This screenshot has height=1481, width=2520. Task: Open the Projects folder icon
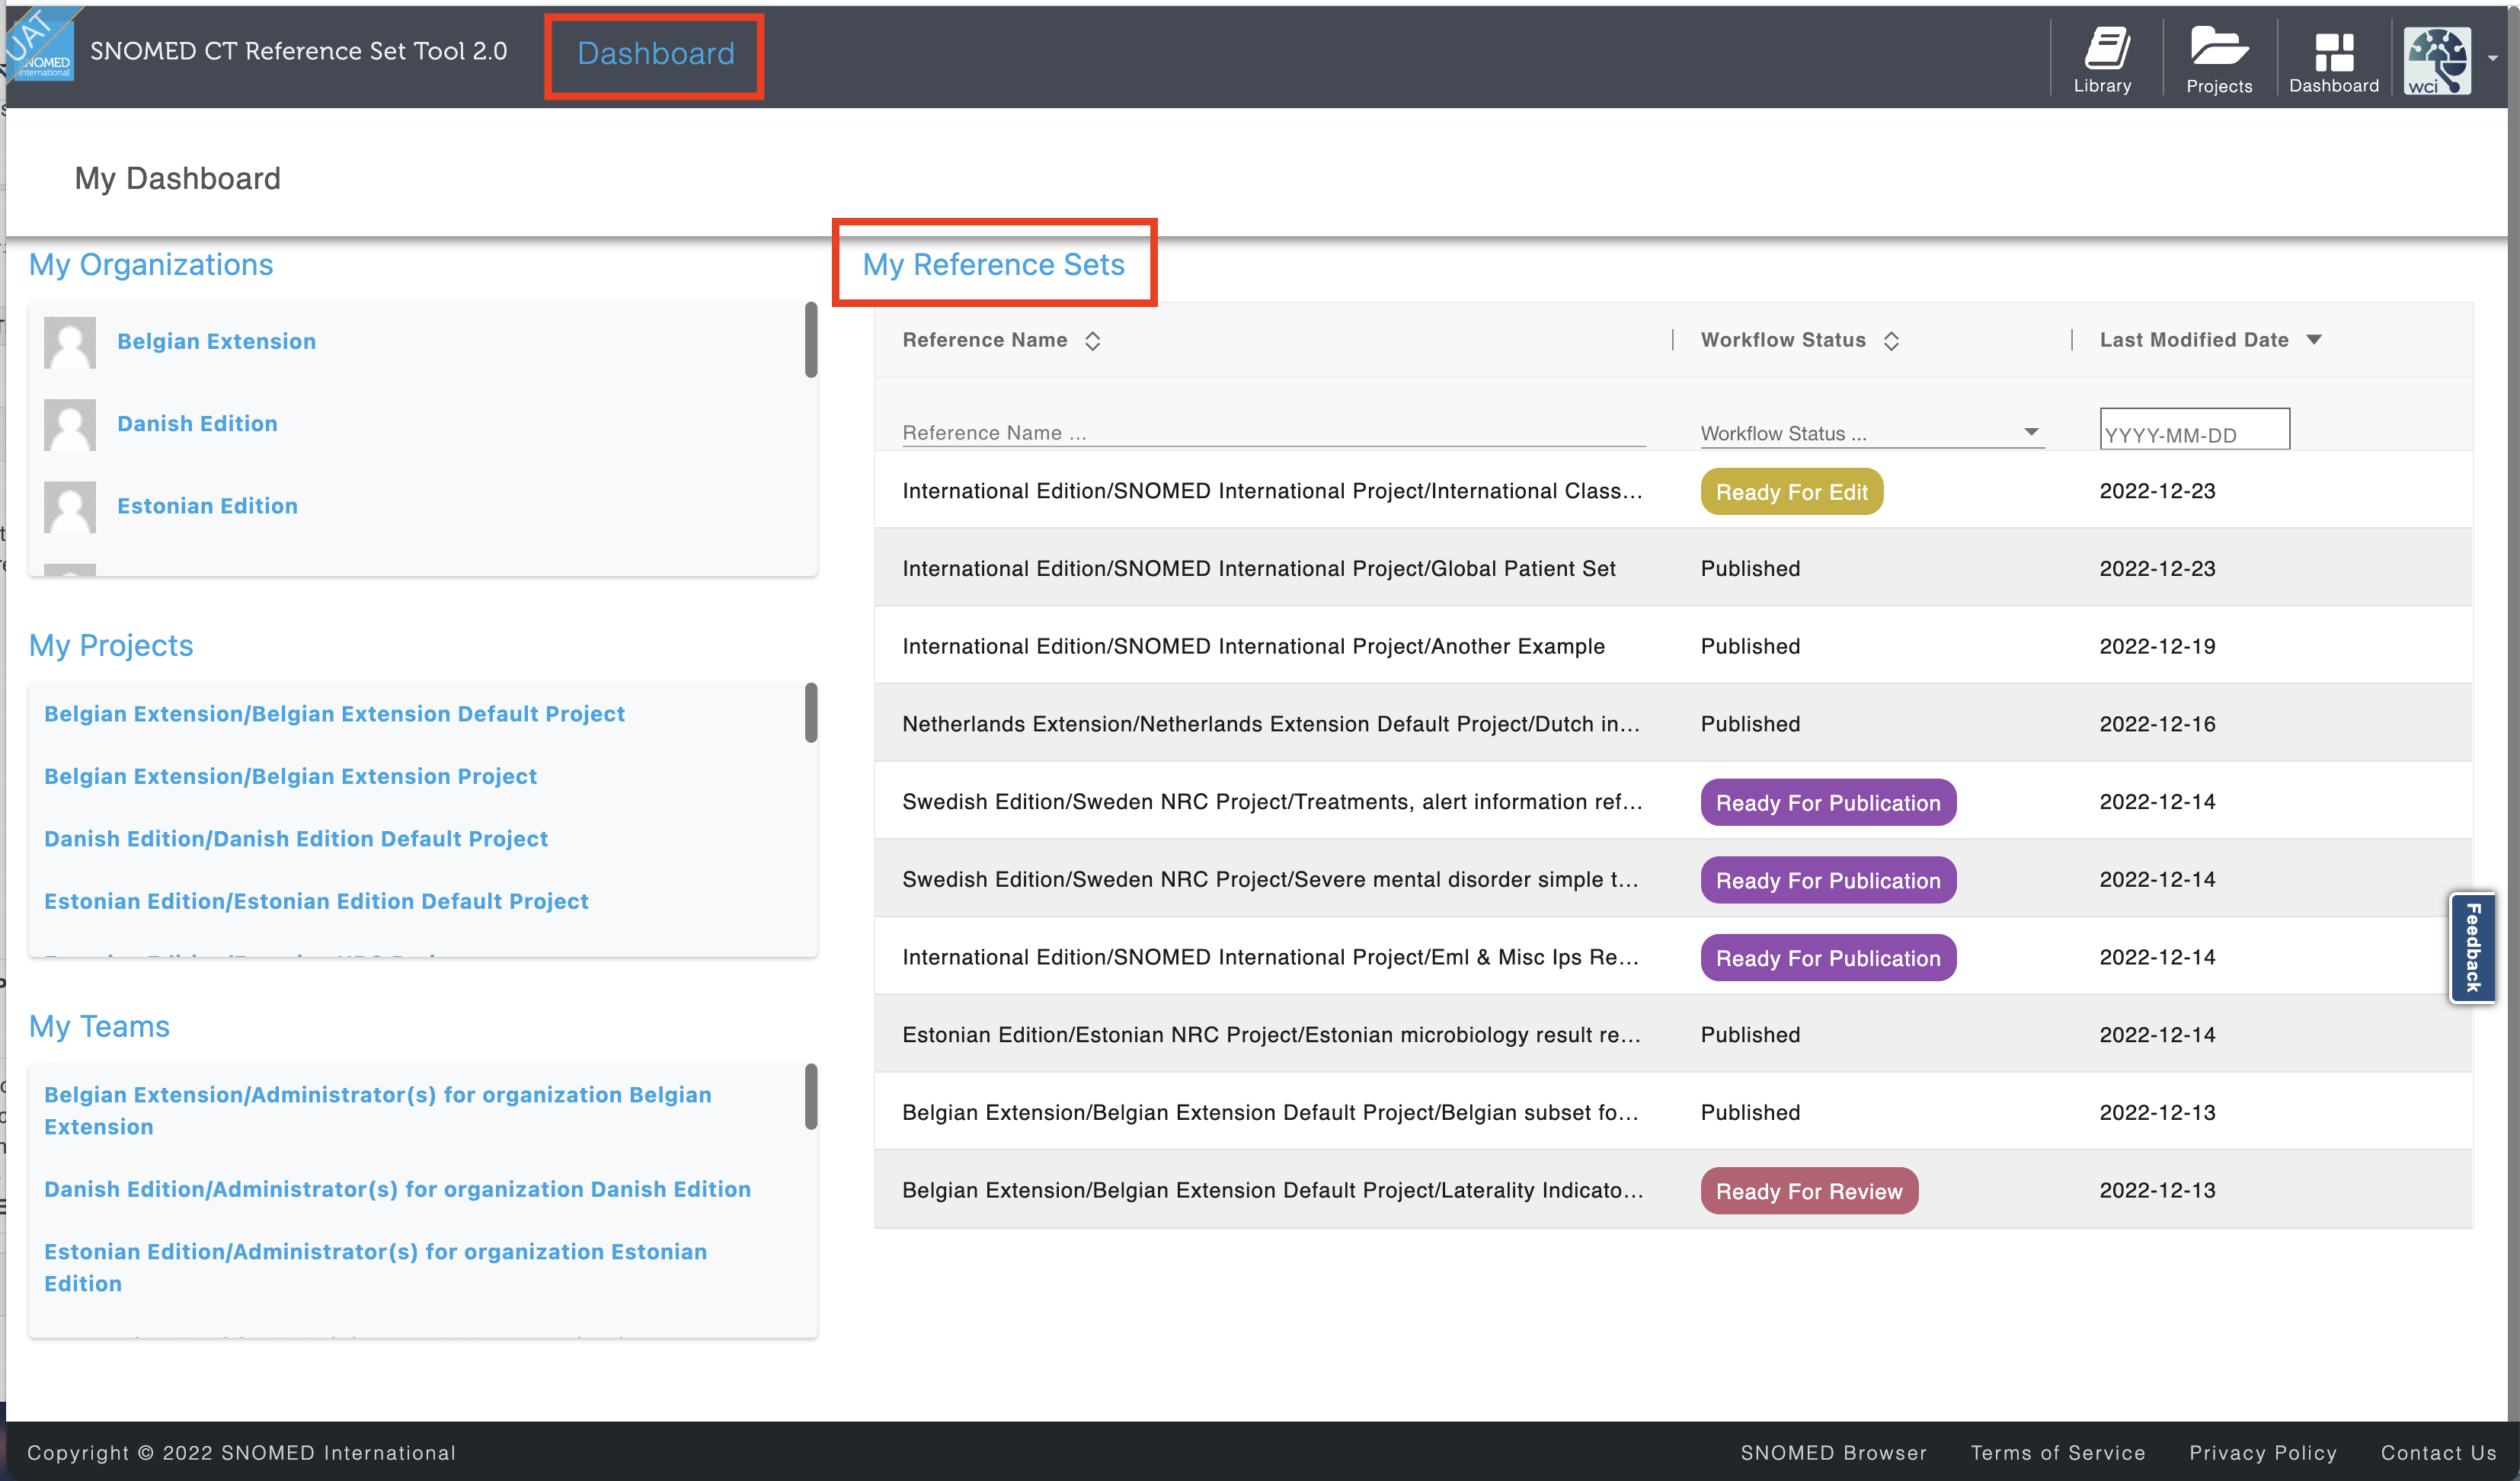[x=2219, y=59]
